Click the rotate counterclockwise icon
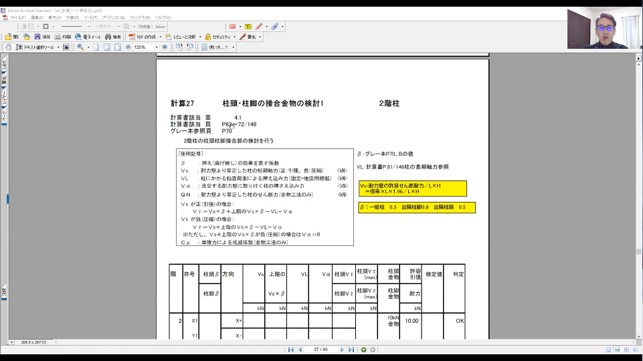 [x=190, y=47]
